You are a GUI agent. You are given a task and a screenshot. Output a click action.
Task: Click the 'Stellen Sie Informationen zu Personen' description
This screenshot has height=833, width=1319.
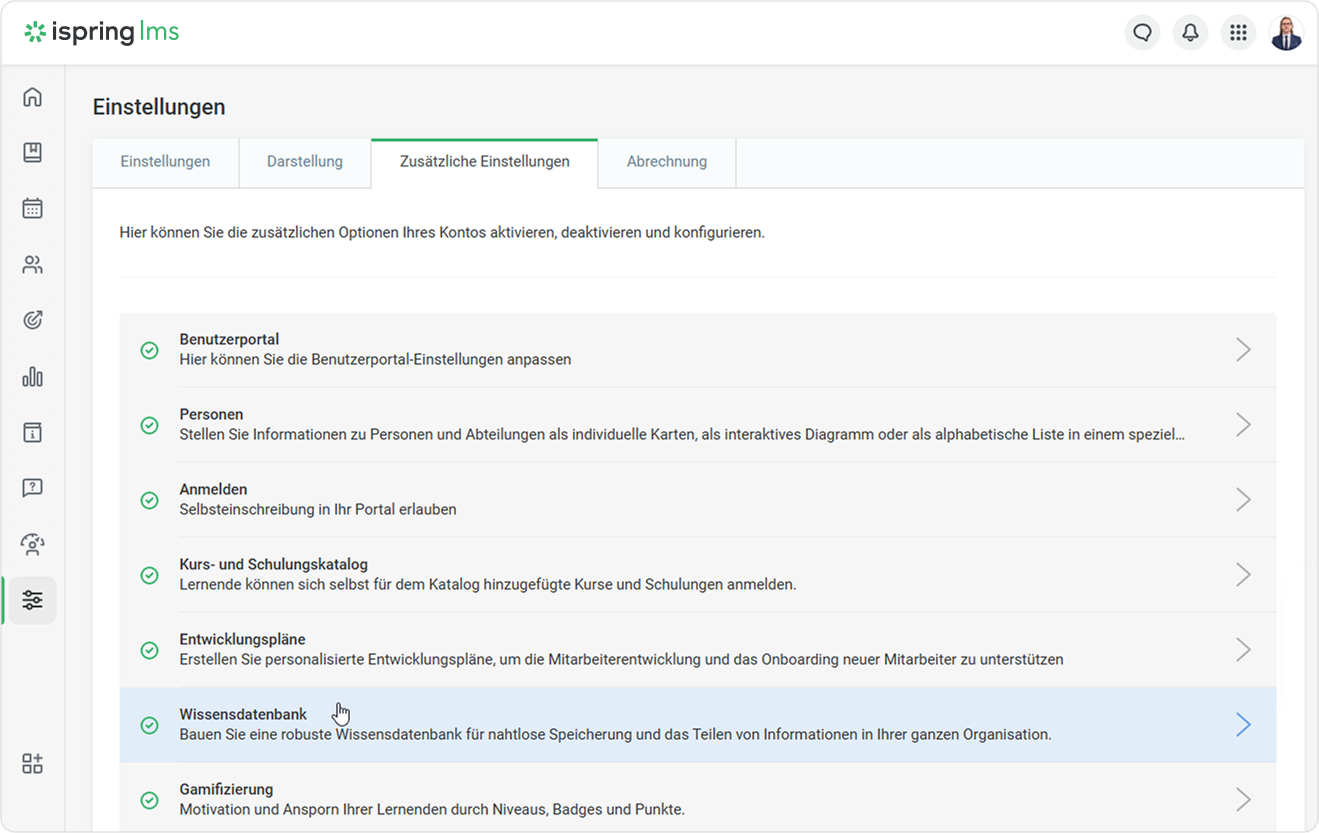pyautogui.click(x=683, y=435)
